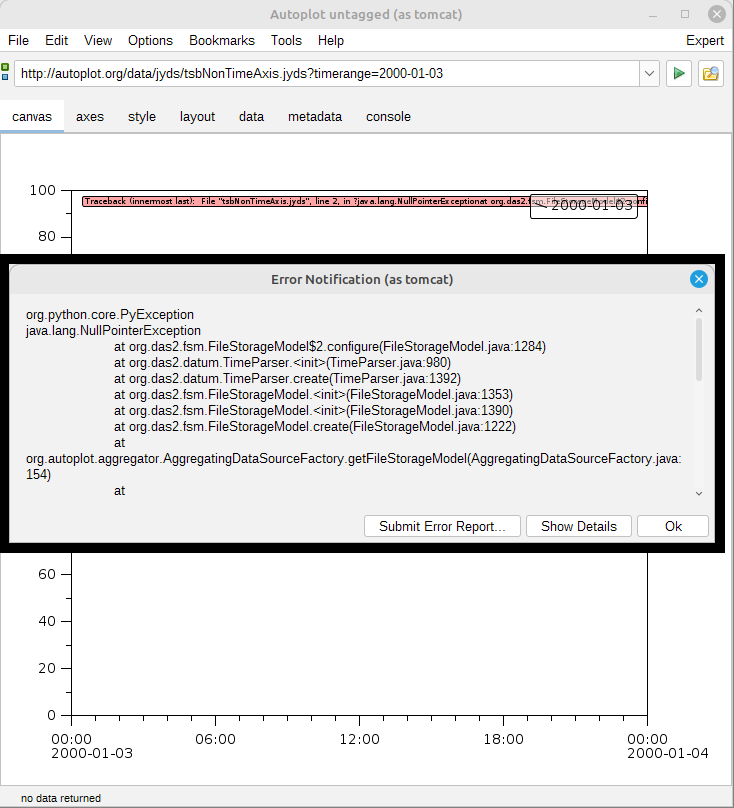Maximize the Autoplot window
The width and height of the screenshot is (734, 808).
[x=685, y=14]
